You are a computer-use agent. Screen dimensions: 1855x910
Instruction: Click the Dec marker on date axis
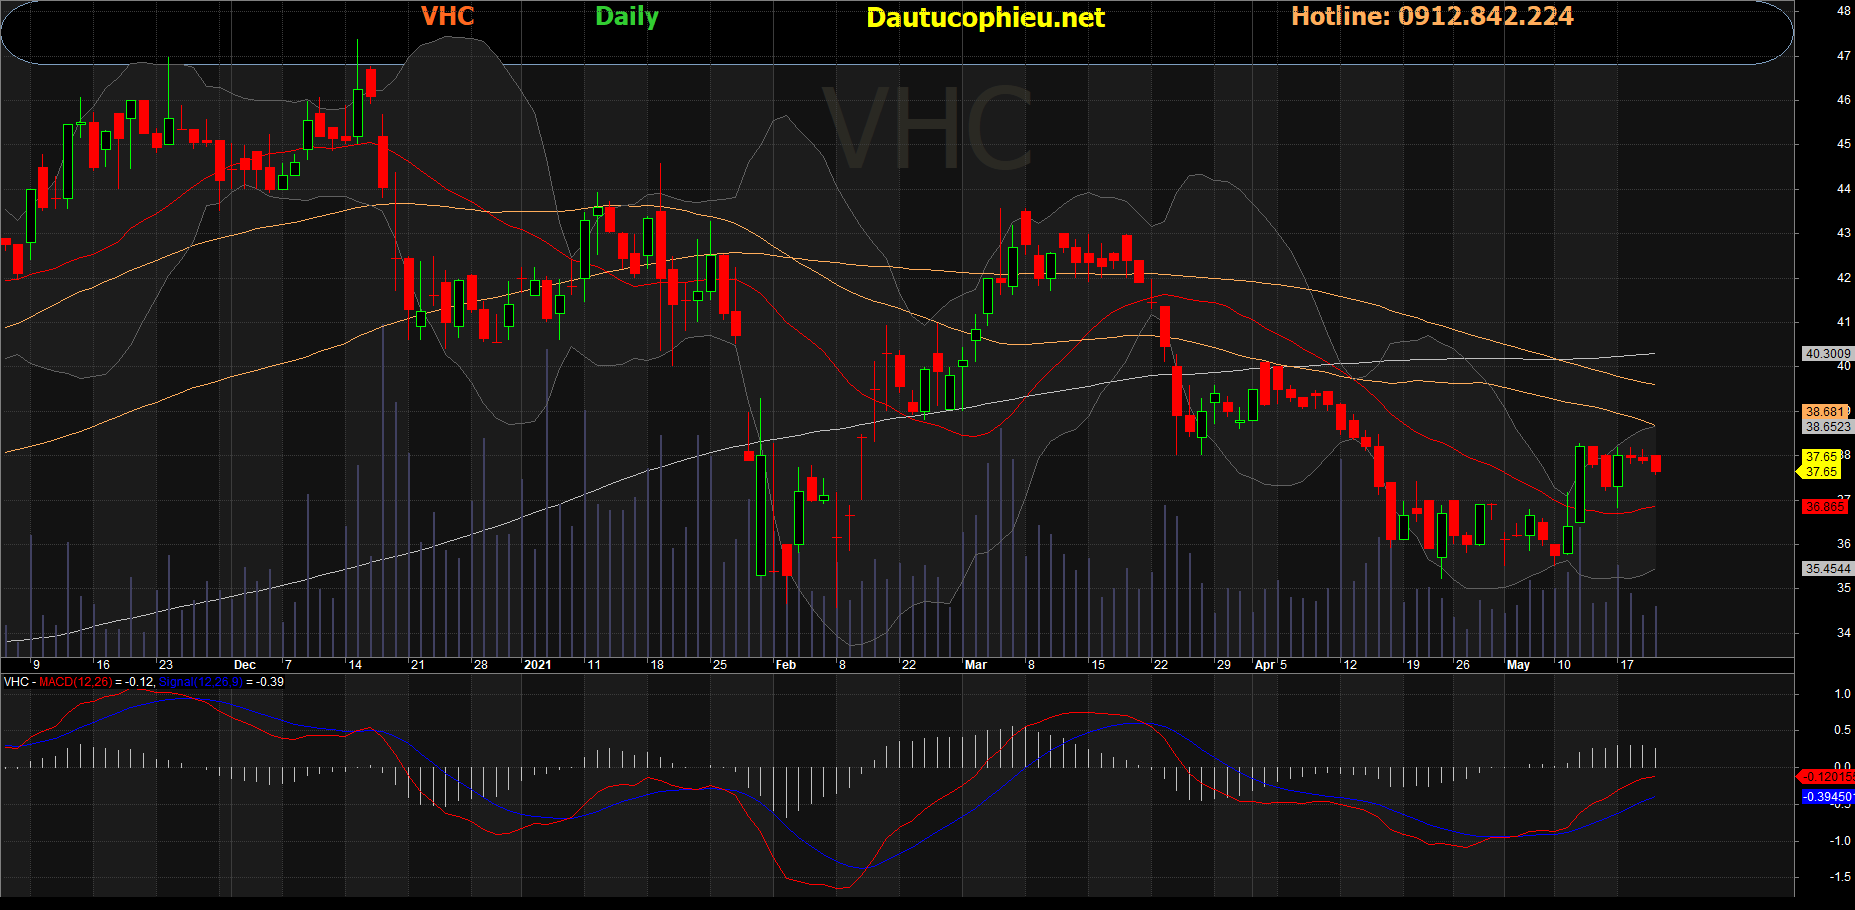click(244, 665)
